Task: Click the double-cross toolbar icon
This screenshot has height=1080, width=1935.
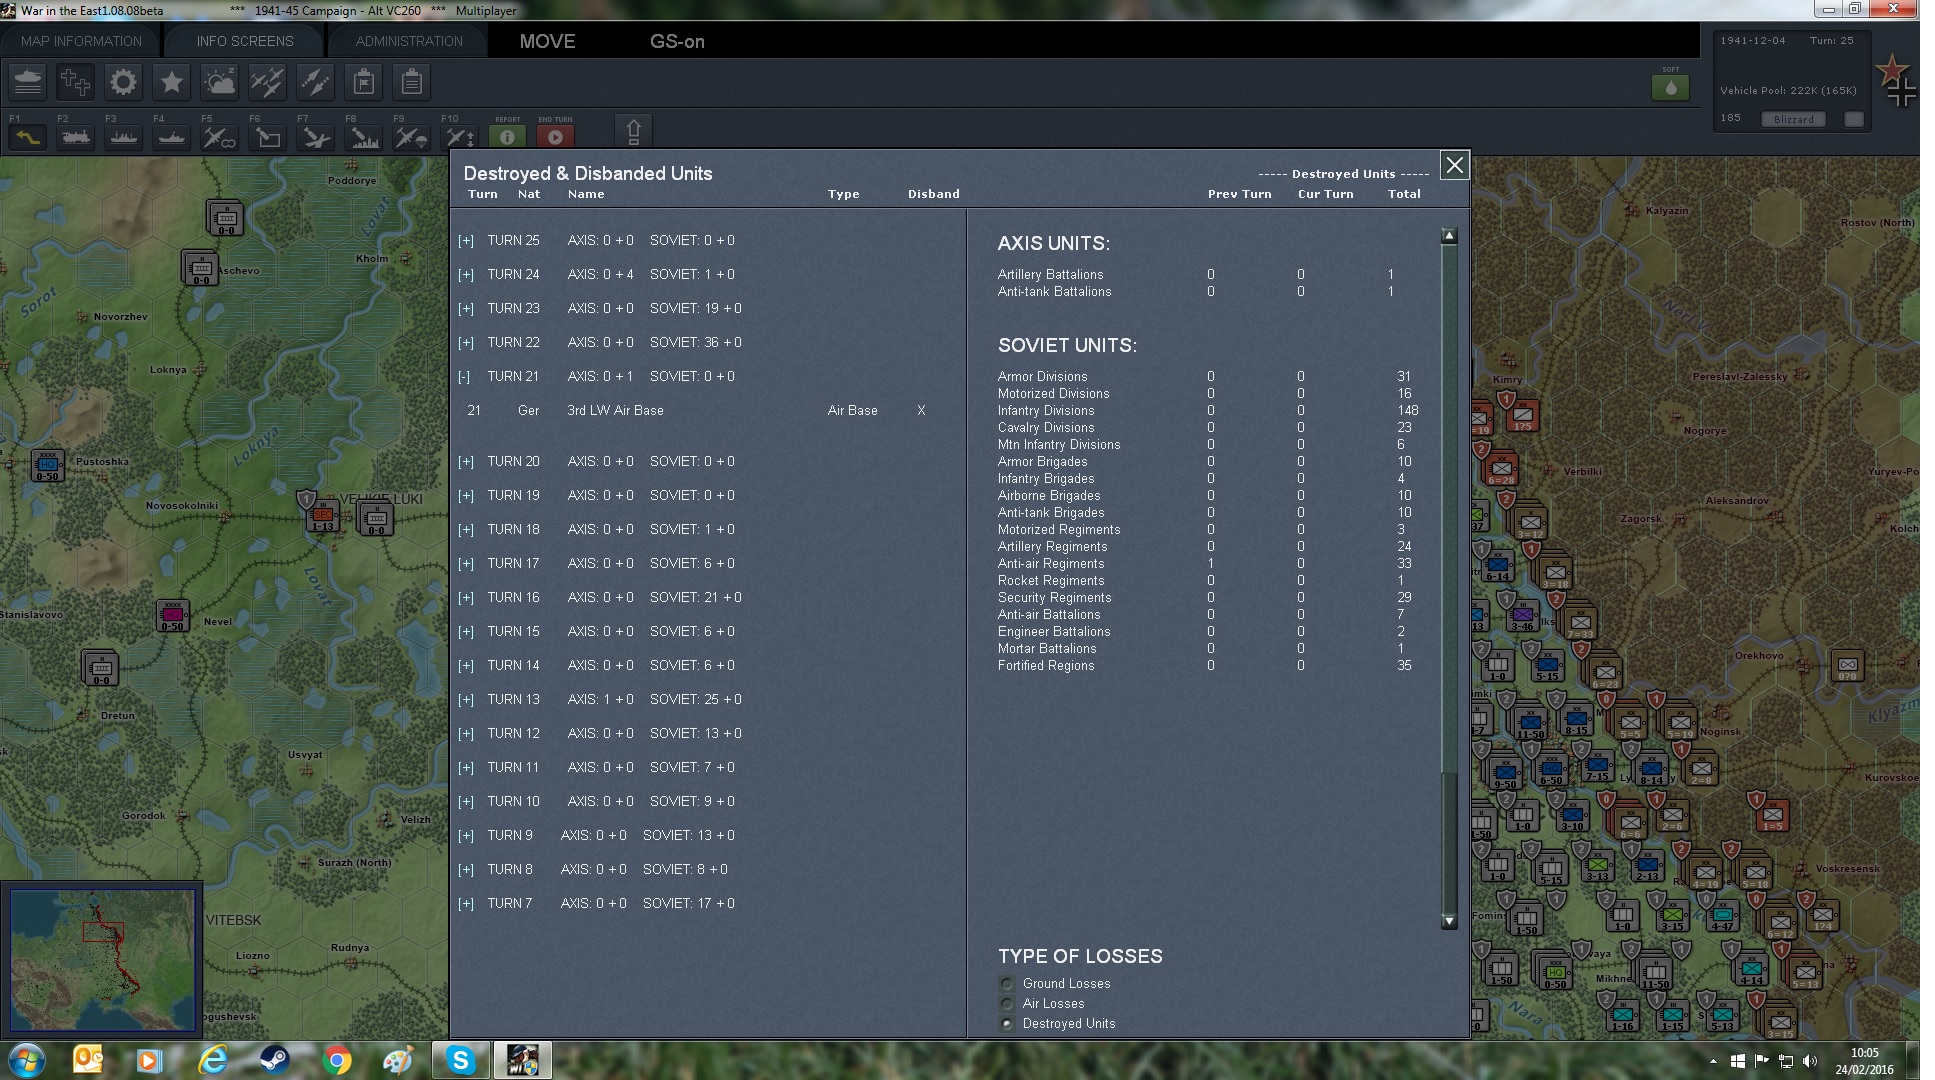Action: 76,82
